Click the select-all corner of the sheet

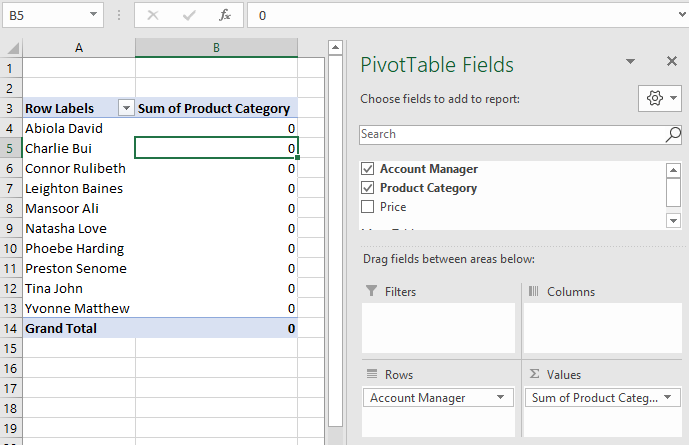pyautogui.click(x=10, y=48)
